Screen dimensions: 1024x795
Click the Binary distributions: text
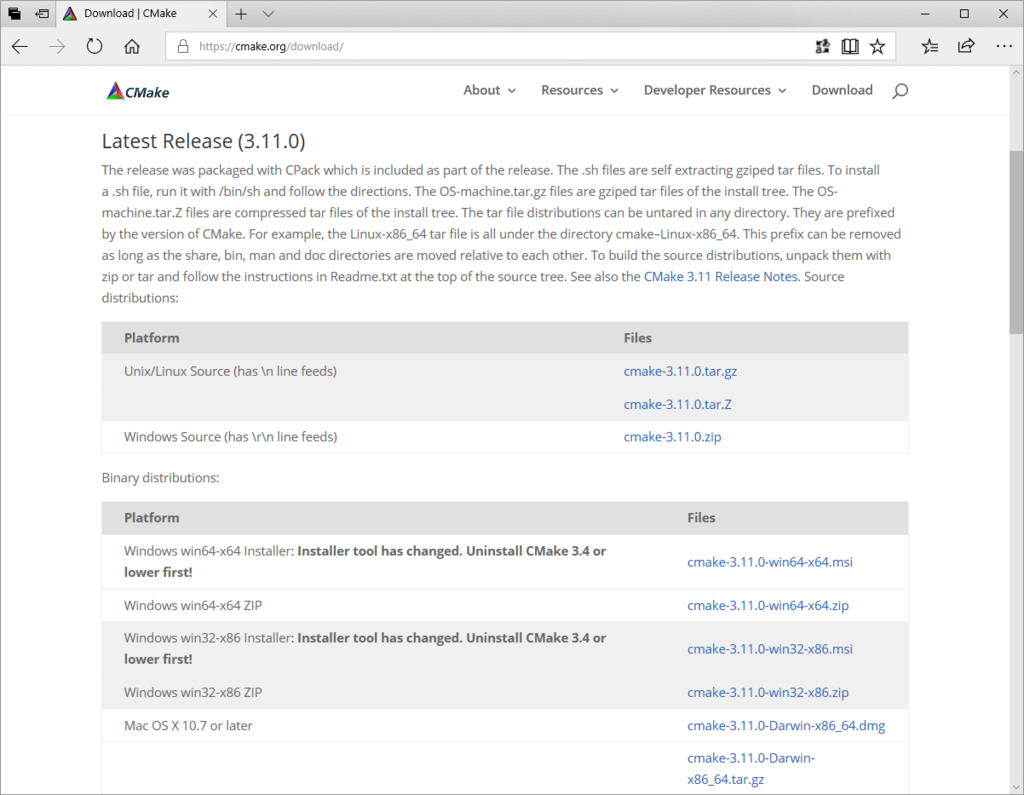tap(160, 478)
